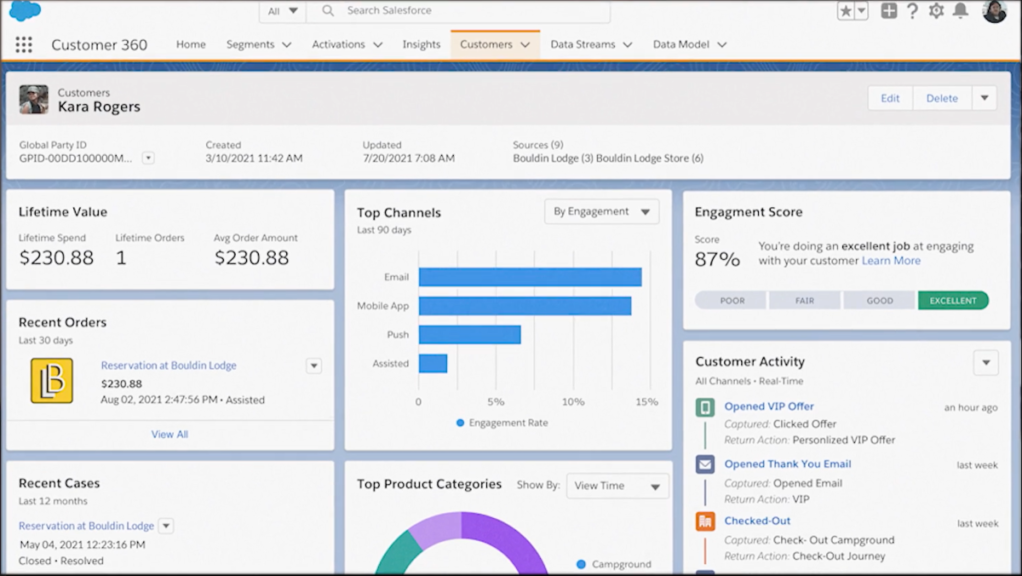The width and height of the screenshot is (1022, 576).
Task: Open the notifications bell
Action: click(960, 11)
